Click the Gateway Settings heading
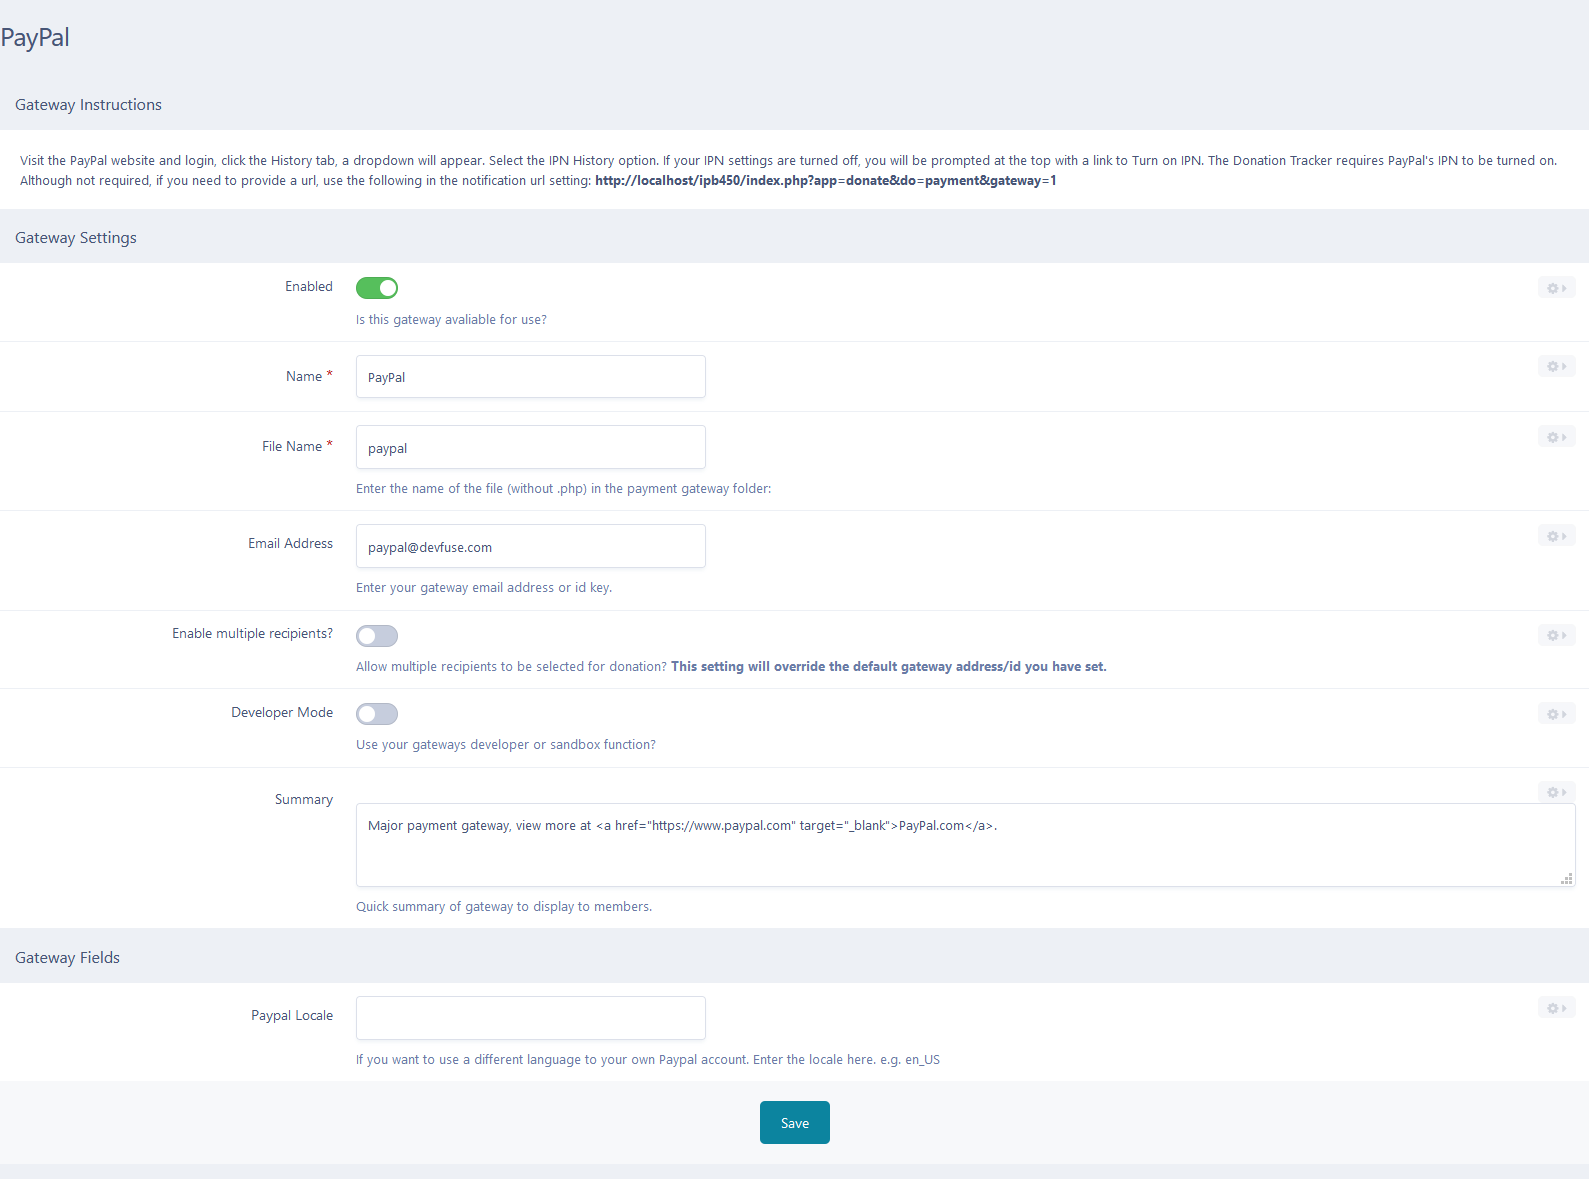The image size is (1589, 1179). [x=76, y=238]
